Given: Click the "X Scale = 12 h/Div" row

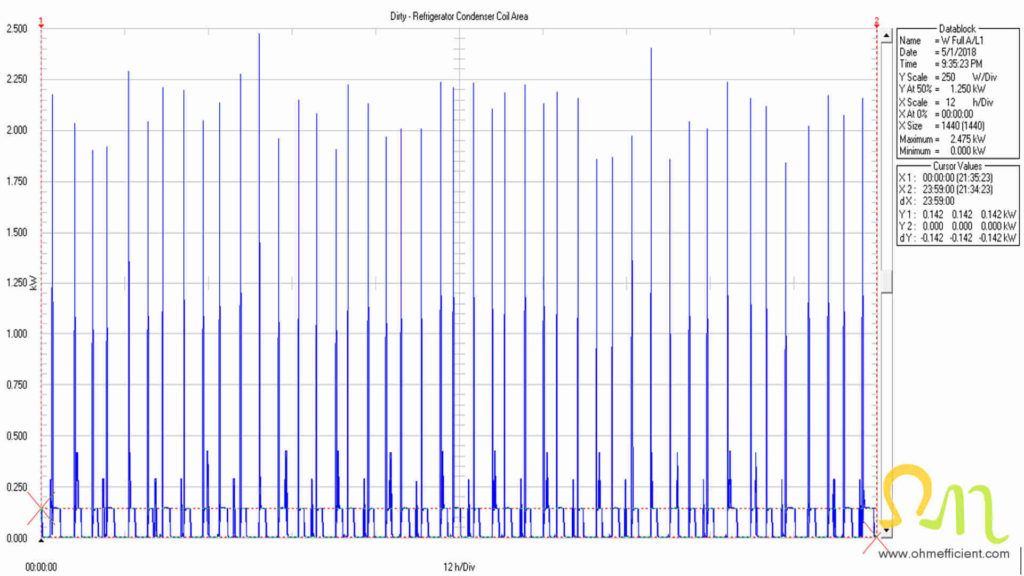Looking at the screenshot, I should pyautogui.click(x=946, y=103).
